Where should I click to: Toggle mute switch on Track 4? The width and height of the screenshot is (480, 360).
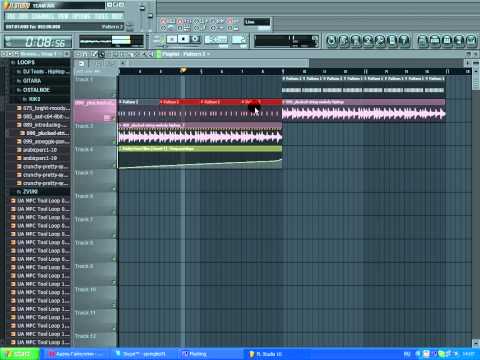tap(114, 166)
